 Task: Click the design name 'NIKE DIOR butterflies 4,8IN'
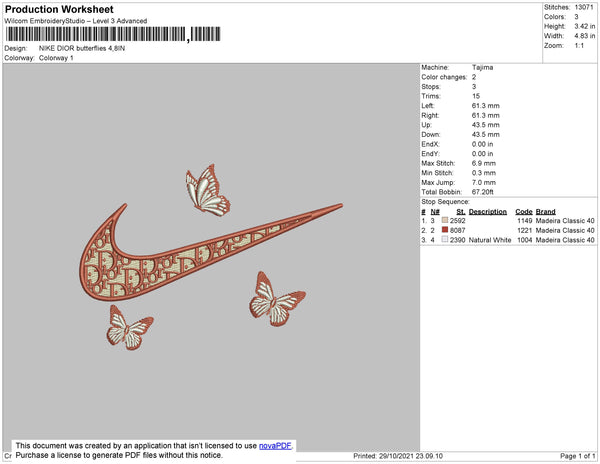click(x=82, y=49)
